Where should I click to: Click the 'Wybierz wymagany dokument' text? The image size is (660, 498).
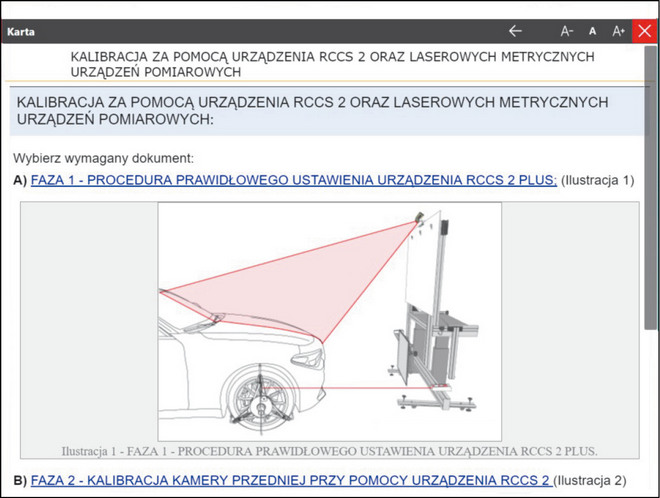click(x=103, y=158)
